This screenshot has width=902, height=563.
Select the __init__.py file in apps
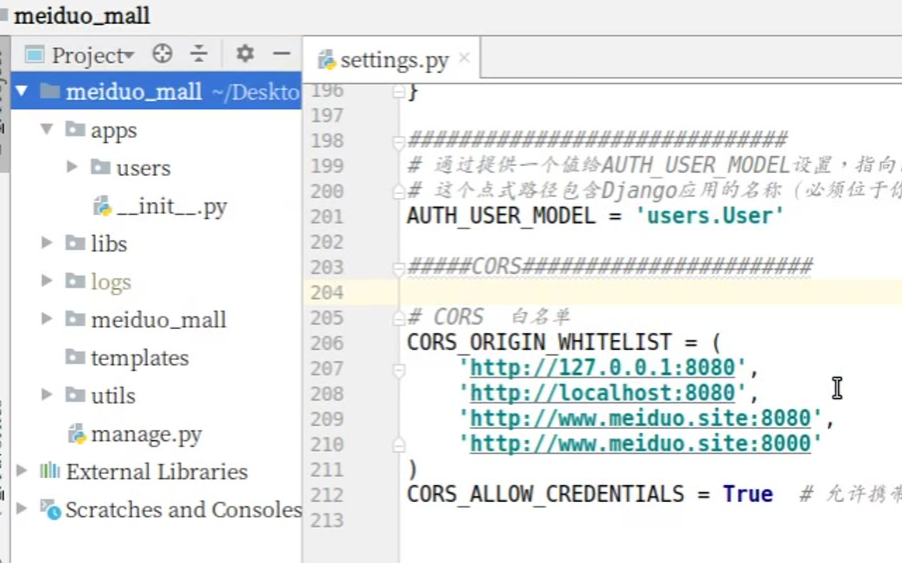(171, 207)
